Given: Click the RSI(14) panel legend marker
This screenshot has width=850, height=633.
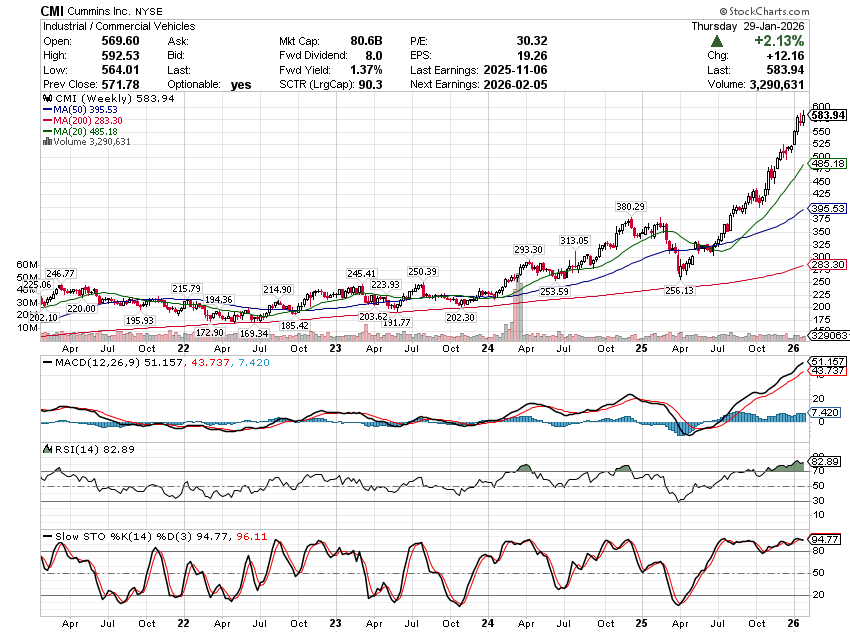Looking at the screenshot, I should coord(45,449).
